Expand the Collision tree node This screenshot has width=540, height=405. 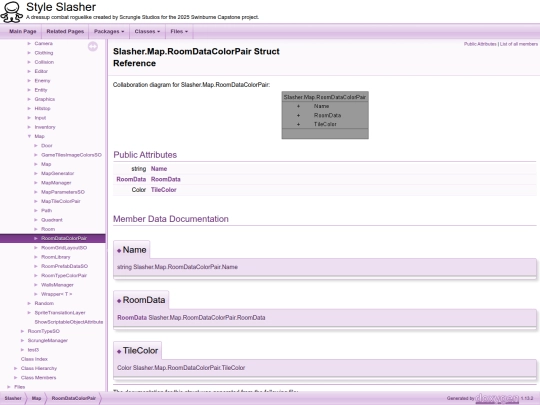coord(29,62)
